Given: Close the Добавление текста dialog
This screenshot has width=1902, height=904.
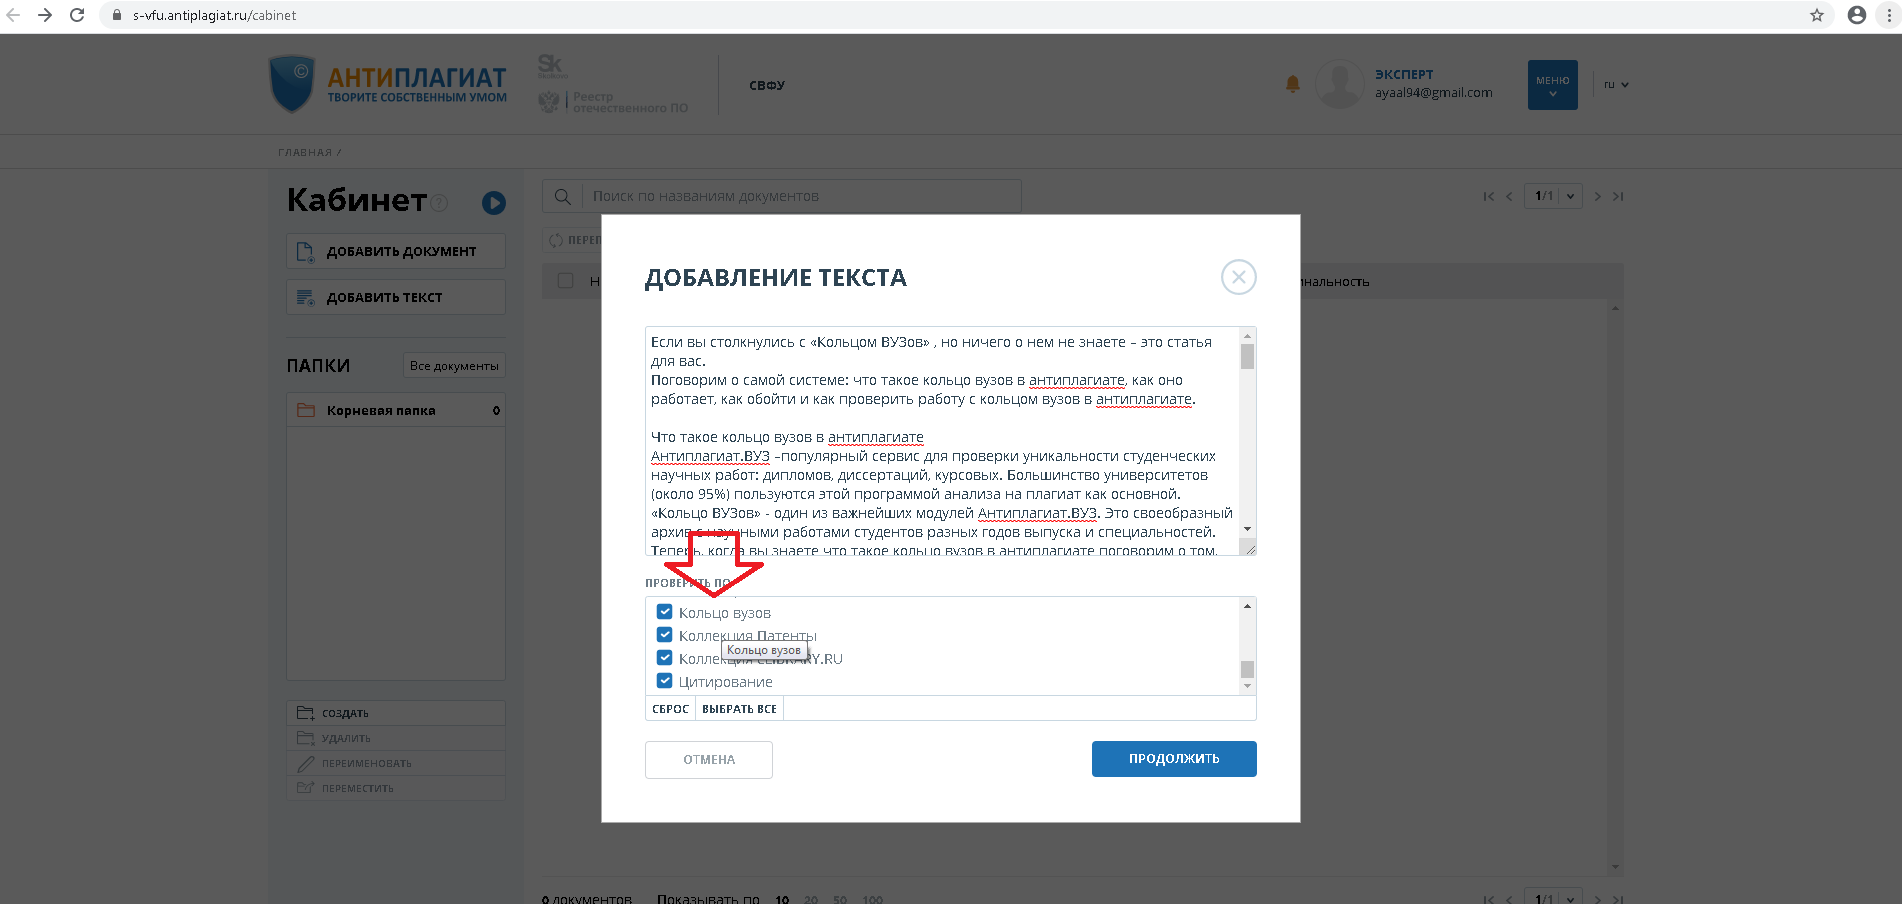Looking at the screenshot, I should coord(1238,277).
